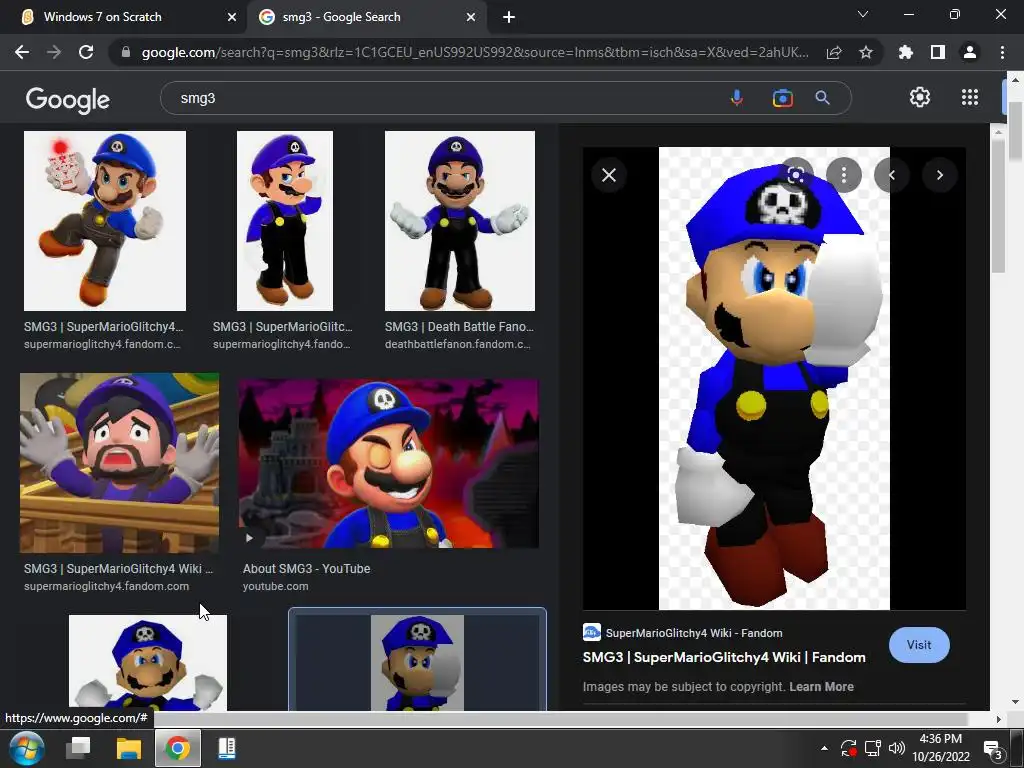Open the Windows Start button
The height and width of the screenshot is (768, 1024).
coord(27,748)
